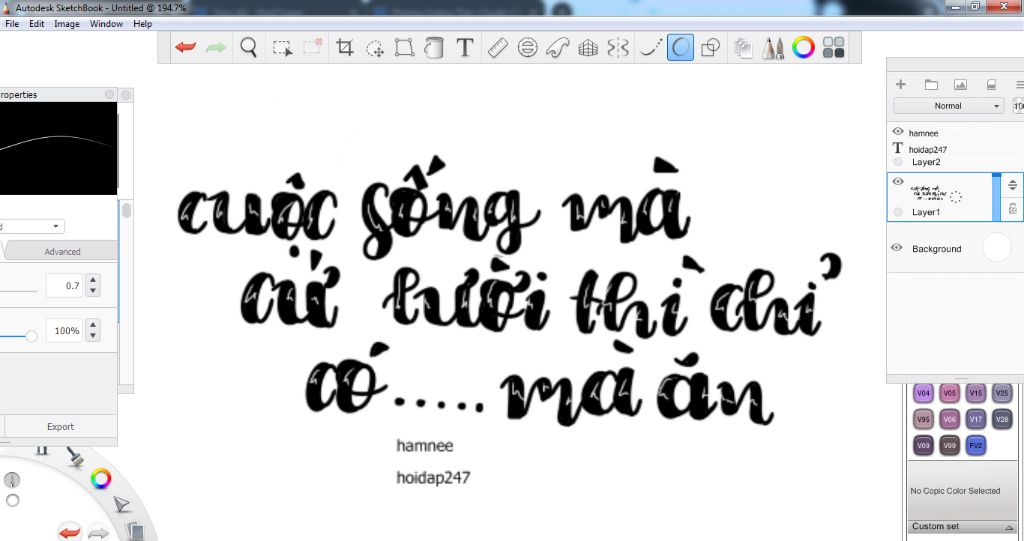Click the Add Image layer icon
1024x541 pixels.
(x=960, y=84)
